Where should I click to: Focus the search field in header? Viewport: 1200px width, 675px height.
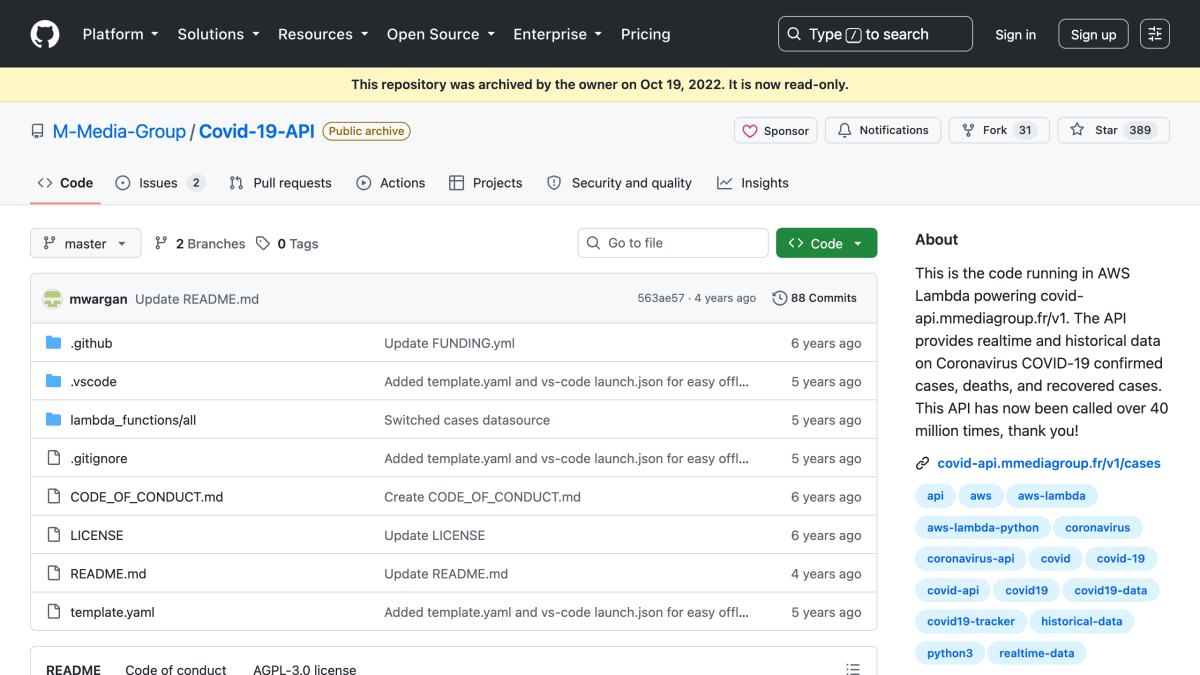875,34
